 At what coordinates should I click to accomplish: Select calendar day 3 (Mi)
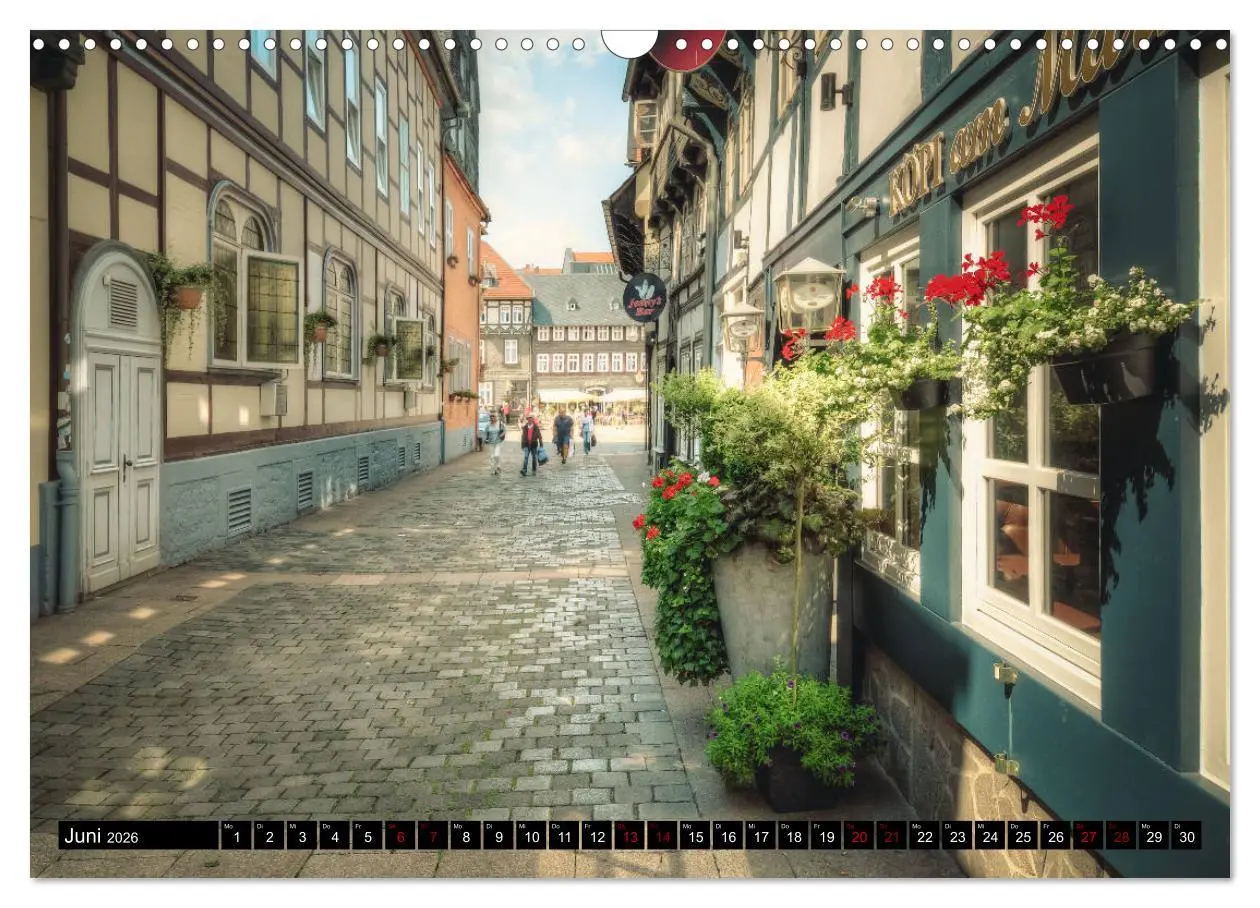[x=301, y=836]
